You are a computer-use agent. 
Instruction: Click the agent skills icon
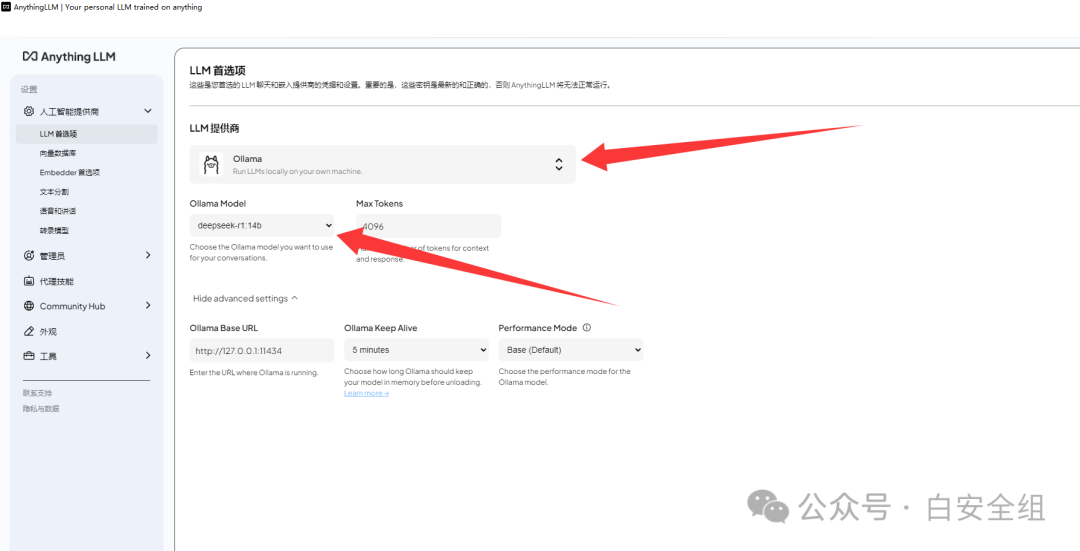30,281
